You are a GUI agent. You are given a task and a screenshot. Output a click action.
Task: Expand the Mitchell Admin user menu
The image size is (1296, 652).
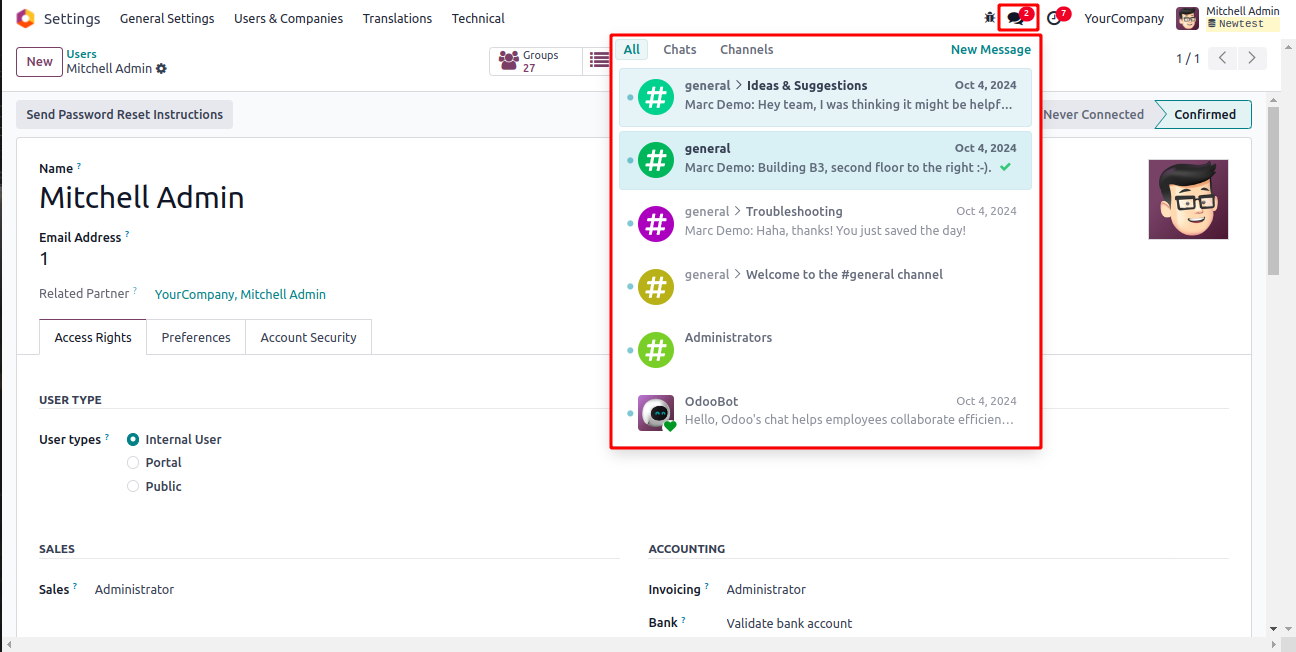(1228, 18)
